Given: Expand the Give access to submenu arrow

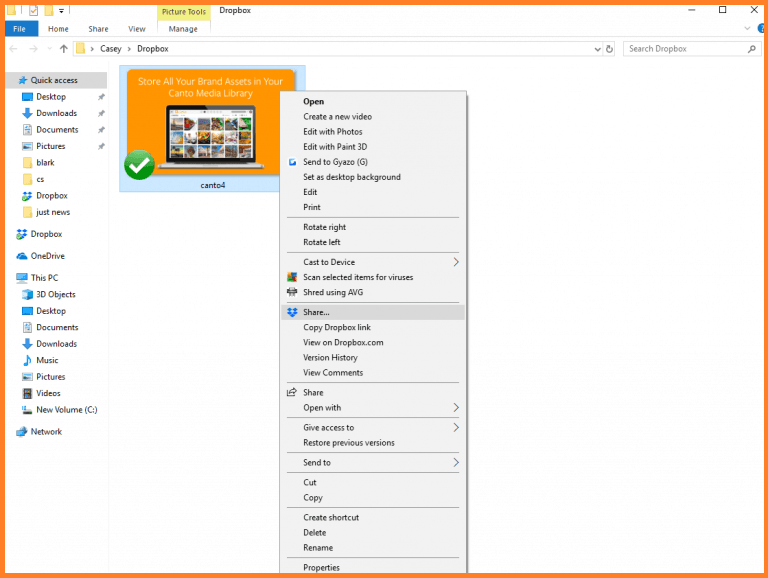Looking at the screenshot, I should (x=456, y=428).
